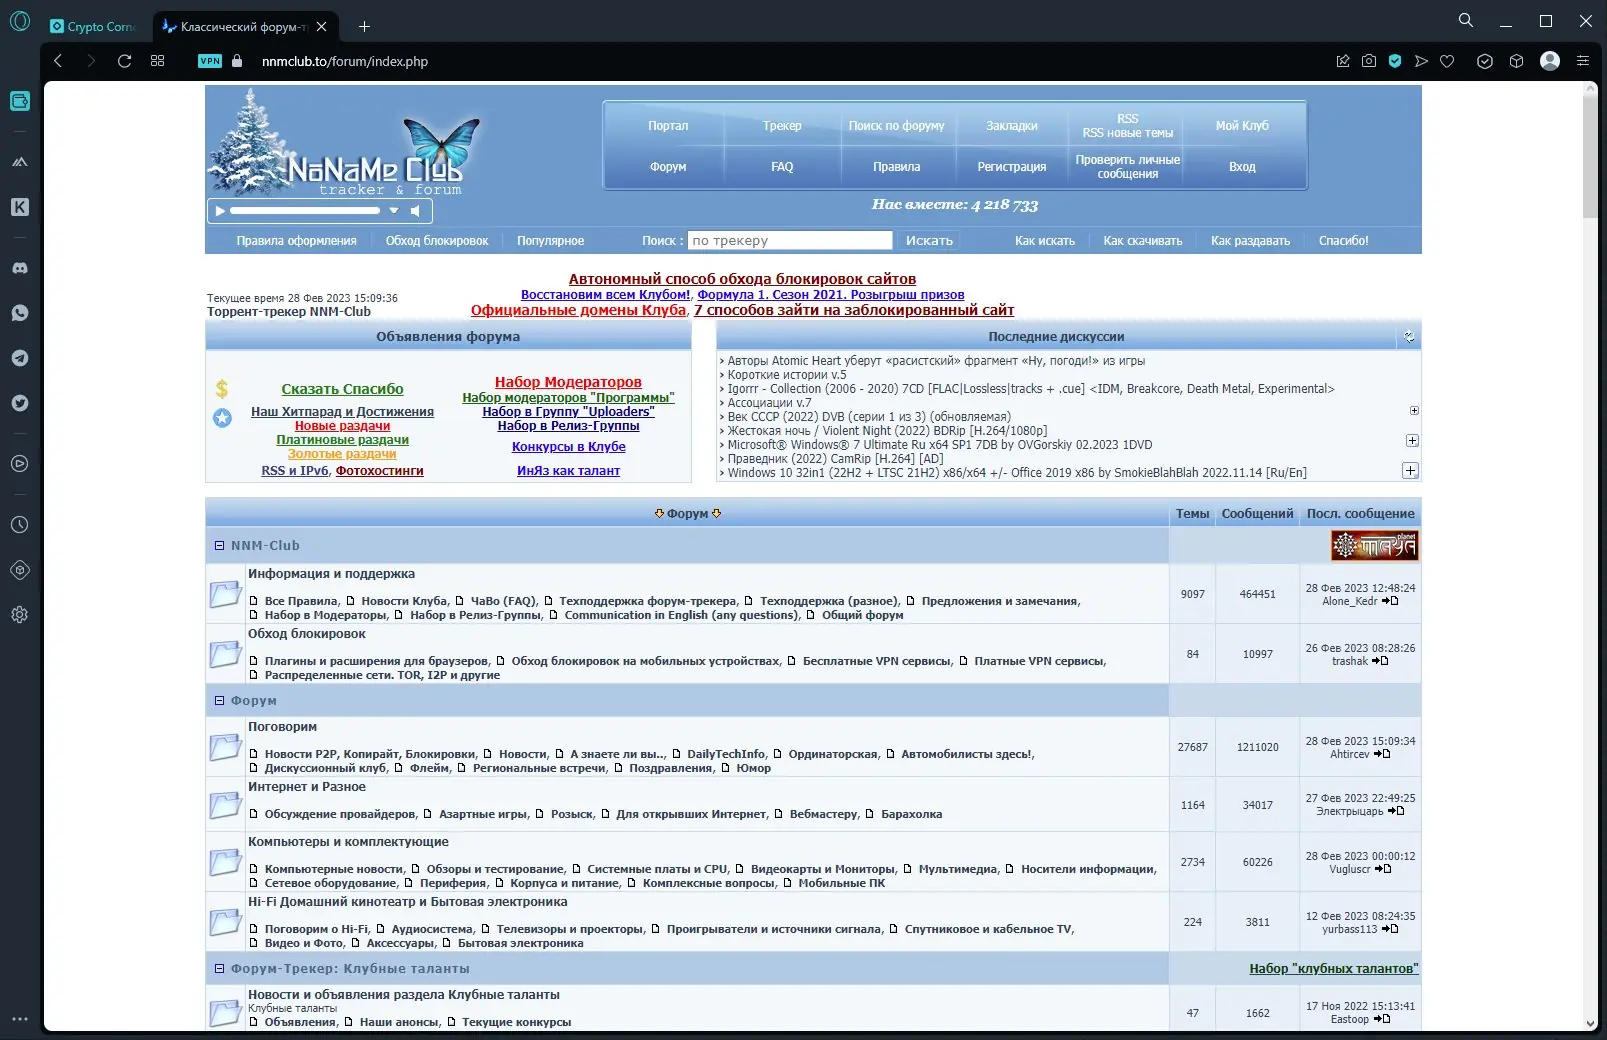This screenshot has width=1607, height=1040.
Task: Toggle the VPN badge in address bar
Action: point(210,61)
